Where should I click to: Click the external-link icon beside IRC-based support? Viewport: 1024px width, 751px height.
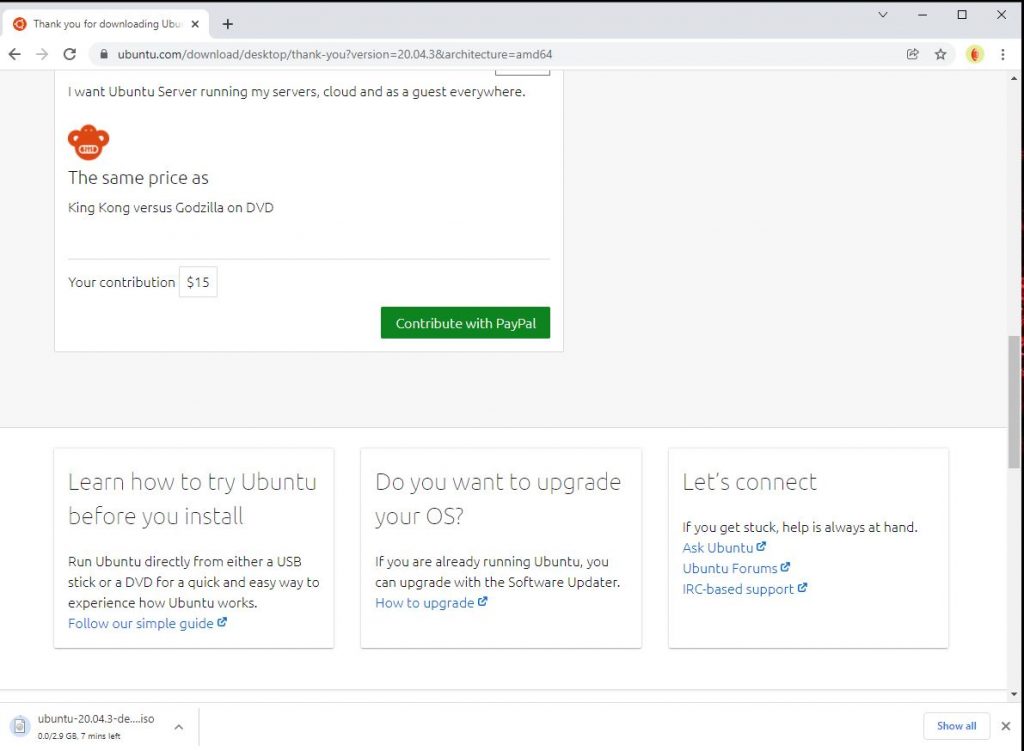[x=802, y=587]
